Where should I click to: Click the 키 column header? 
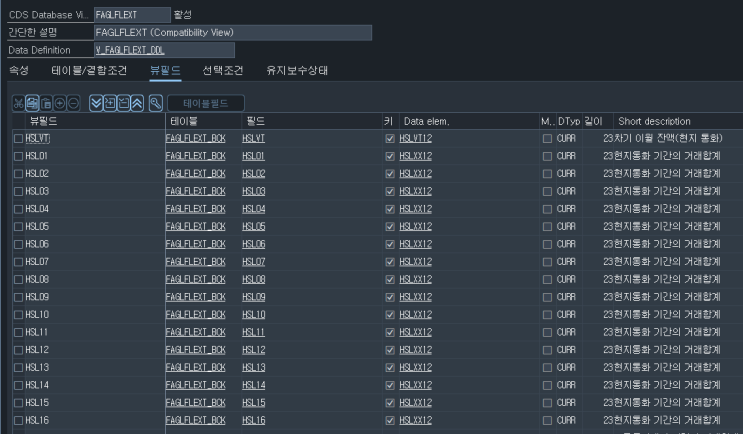coord(391,121)
